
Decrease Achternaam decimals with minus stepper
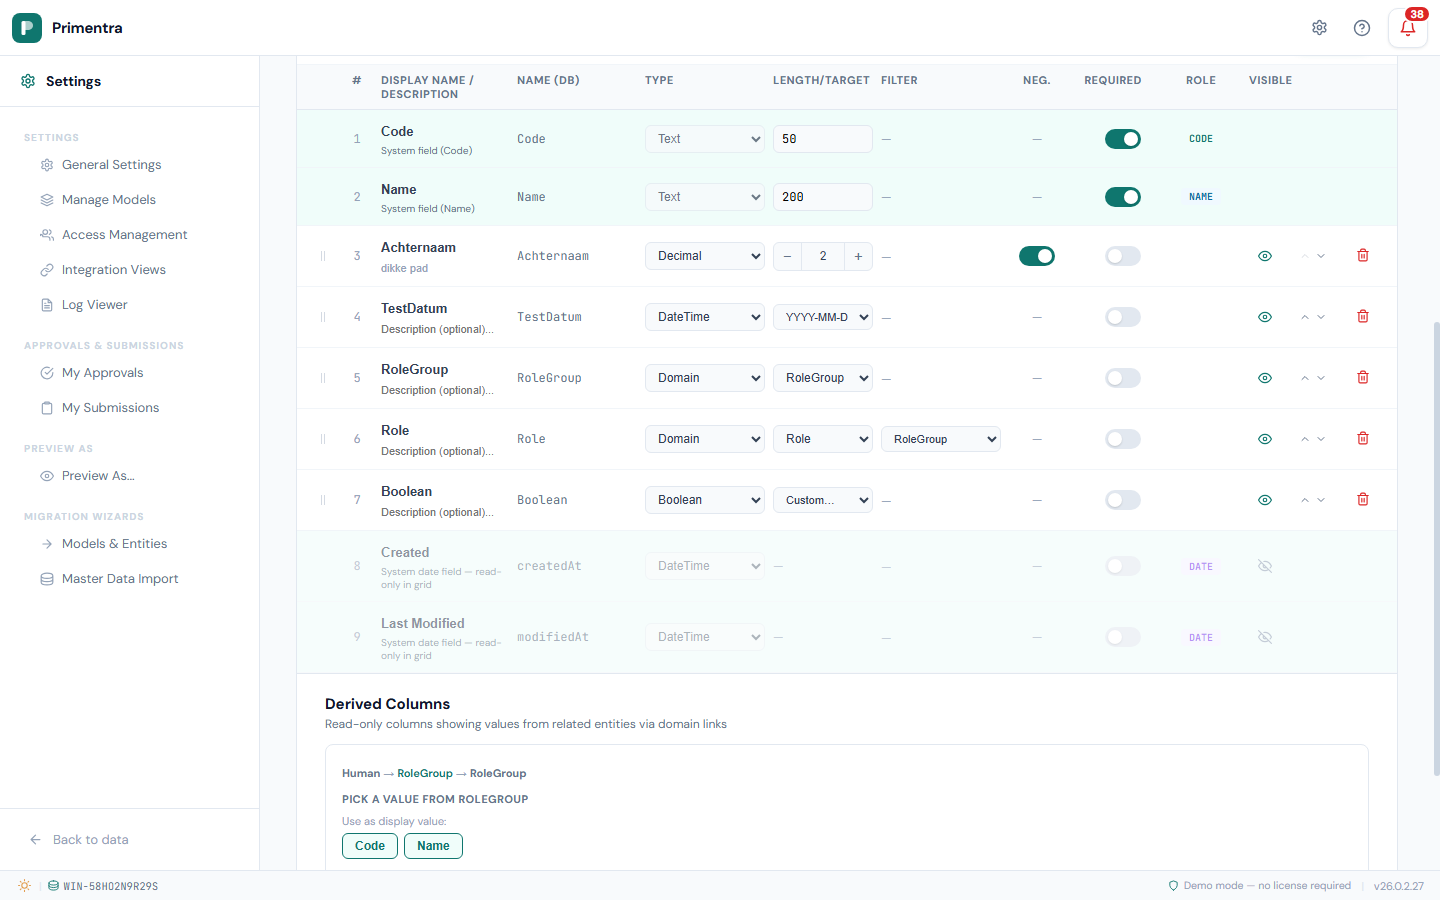[787, 256]
